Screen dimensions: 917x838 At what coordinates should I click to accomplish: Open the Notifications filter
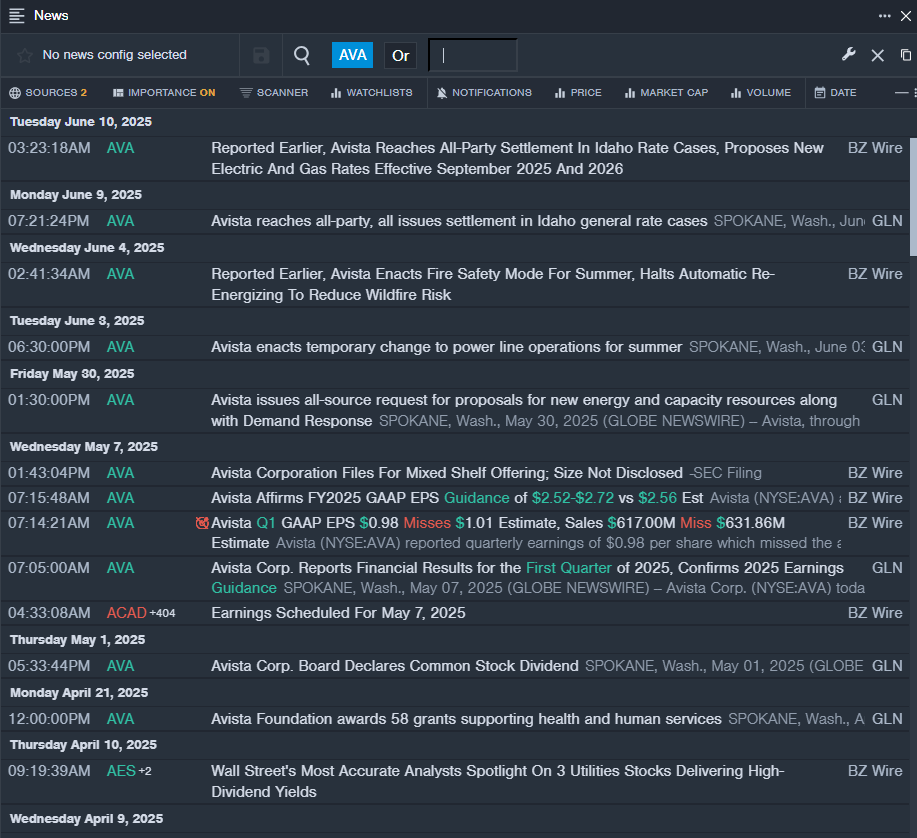click(484, 93)
